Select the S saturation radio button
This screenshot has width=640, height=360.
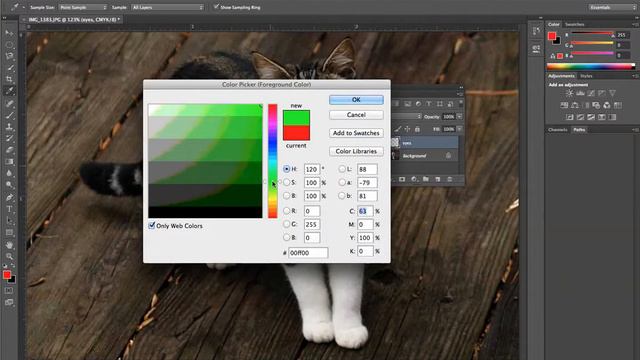coord(287,182)
